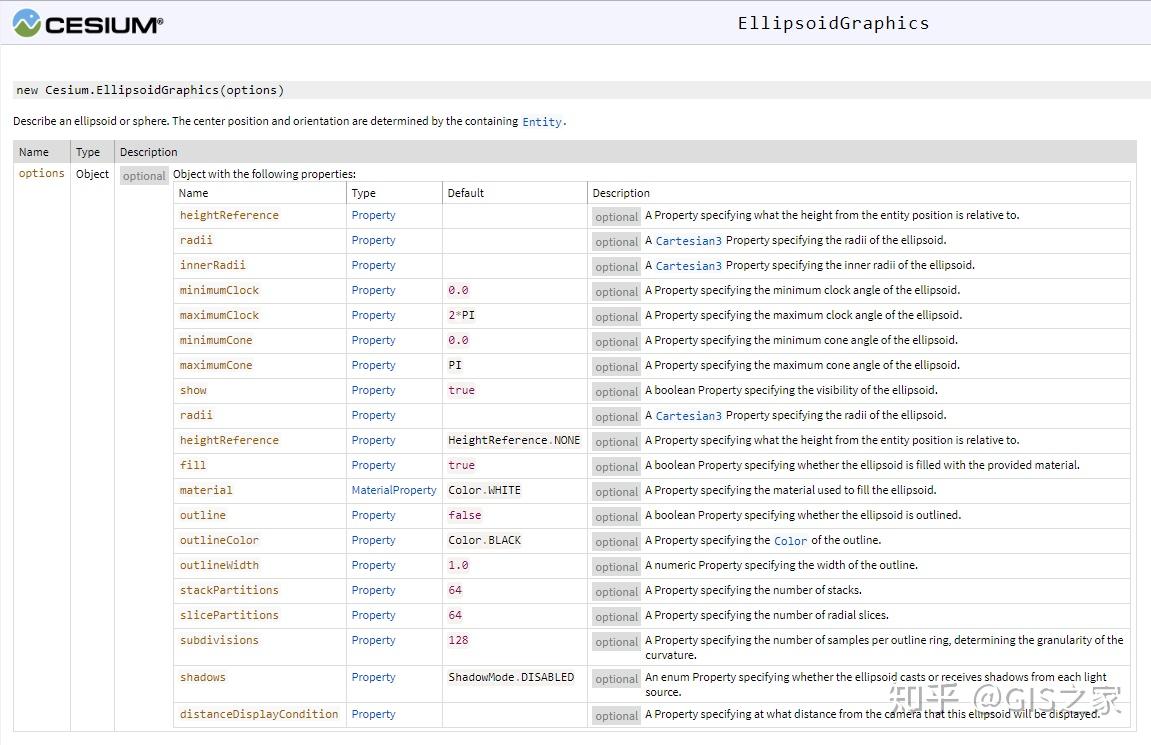Click the subdivisions property name
This screenshot has width=1151, height=745.
click(x=219, y=640)
